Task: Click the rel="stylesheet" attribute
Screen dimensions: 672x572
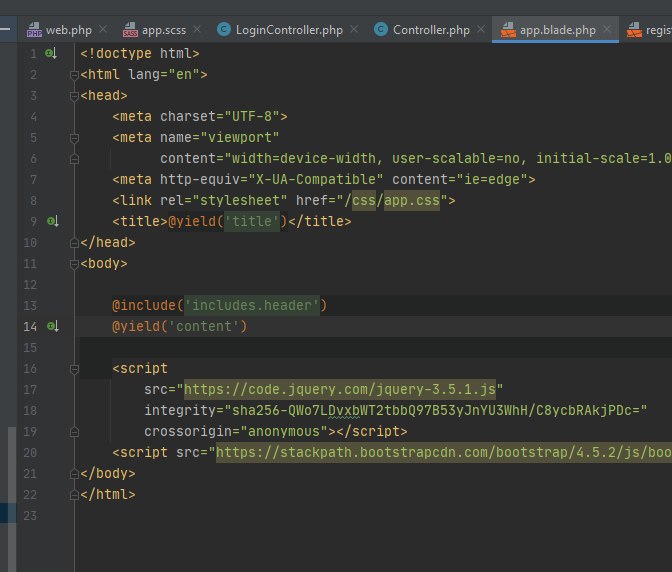Action: [x=223, y=201]
